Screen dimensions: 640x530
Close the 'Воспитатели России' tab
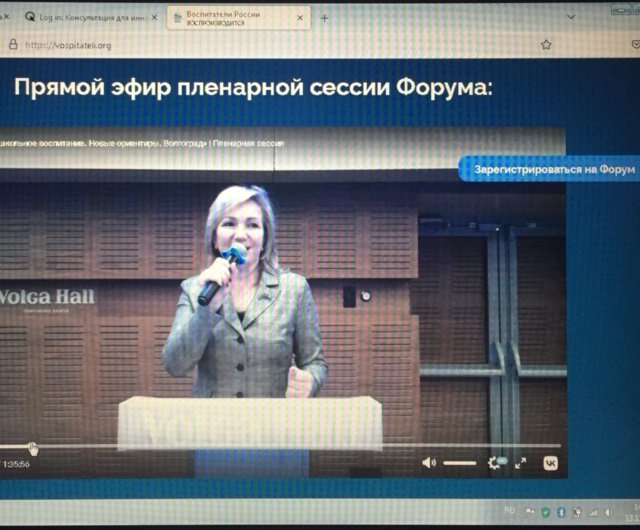click(300, 18)
